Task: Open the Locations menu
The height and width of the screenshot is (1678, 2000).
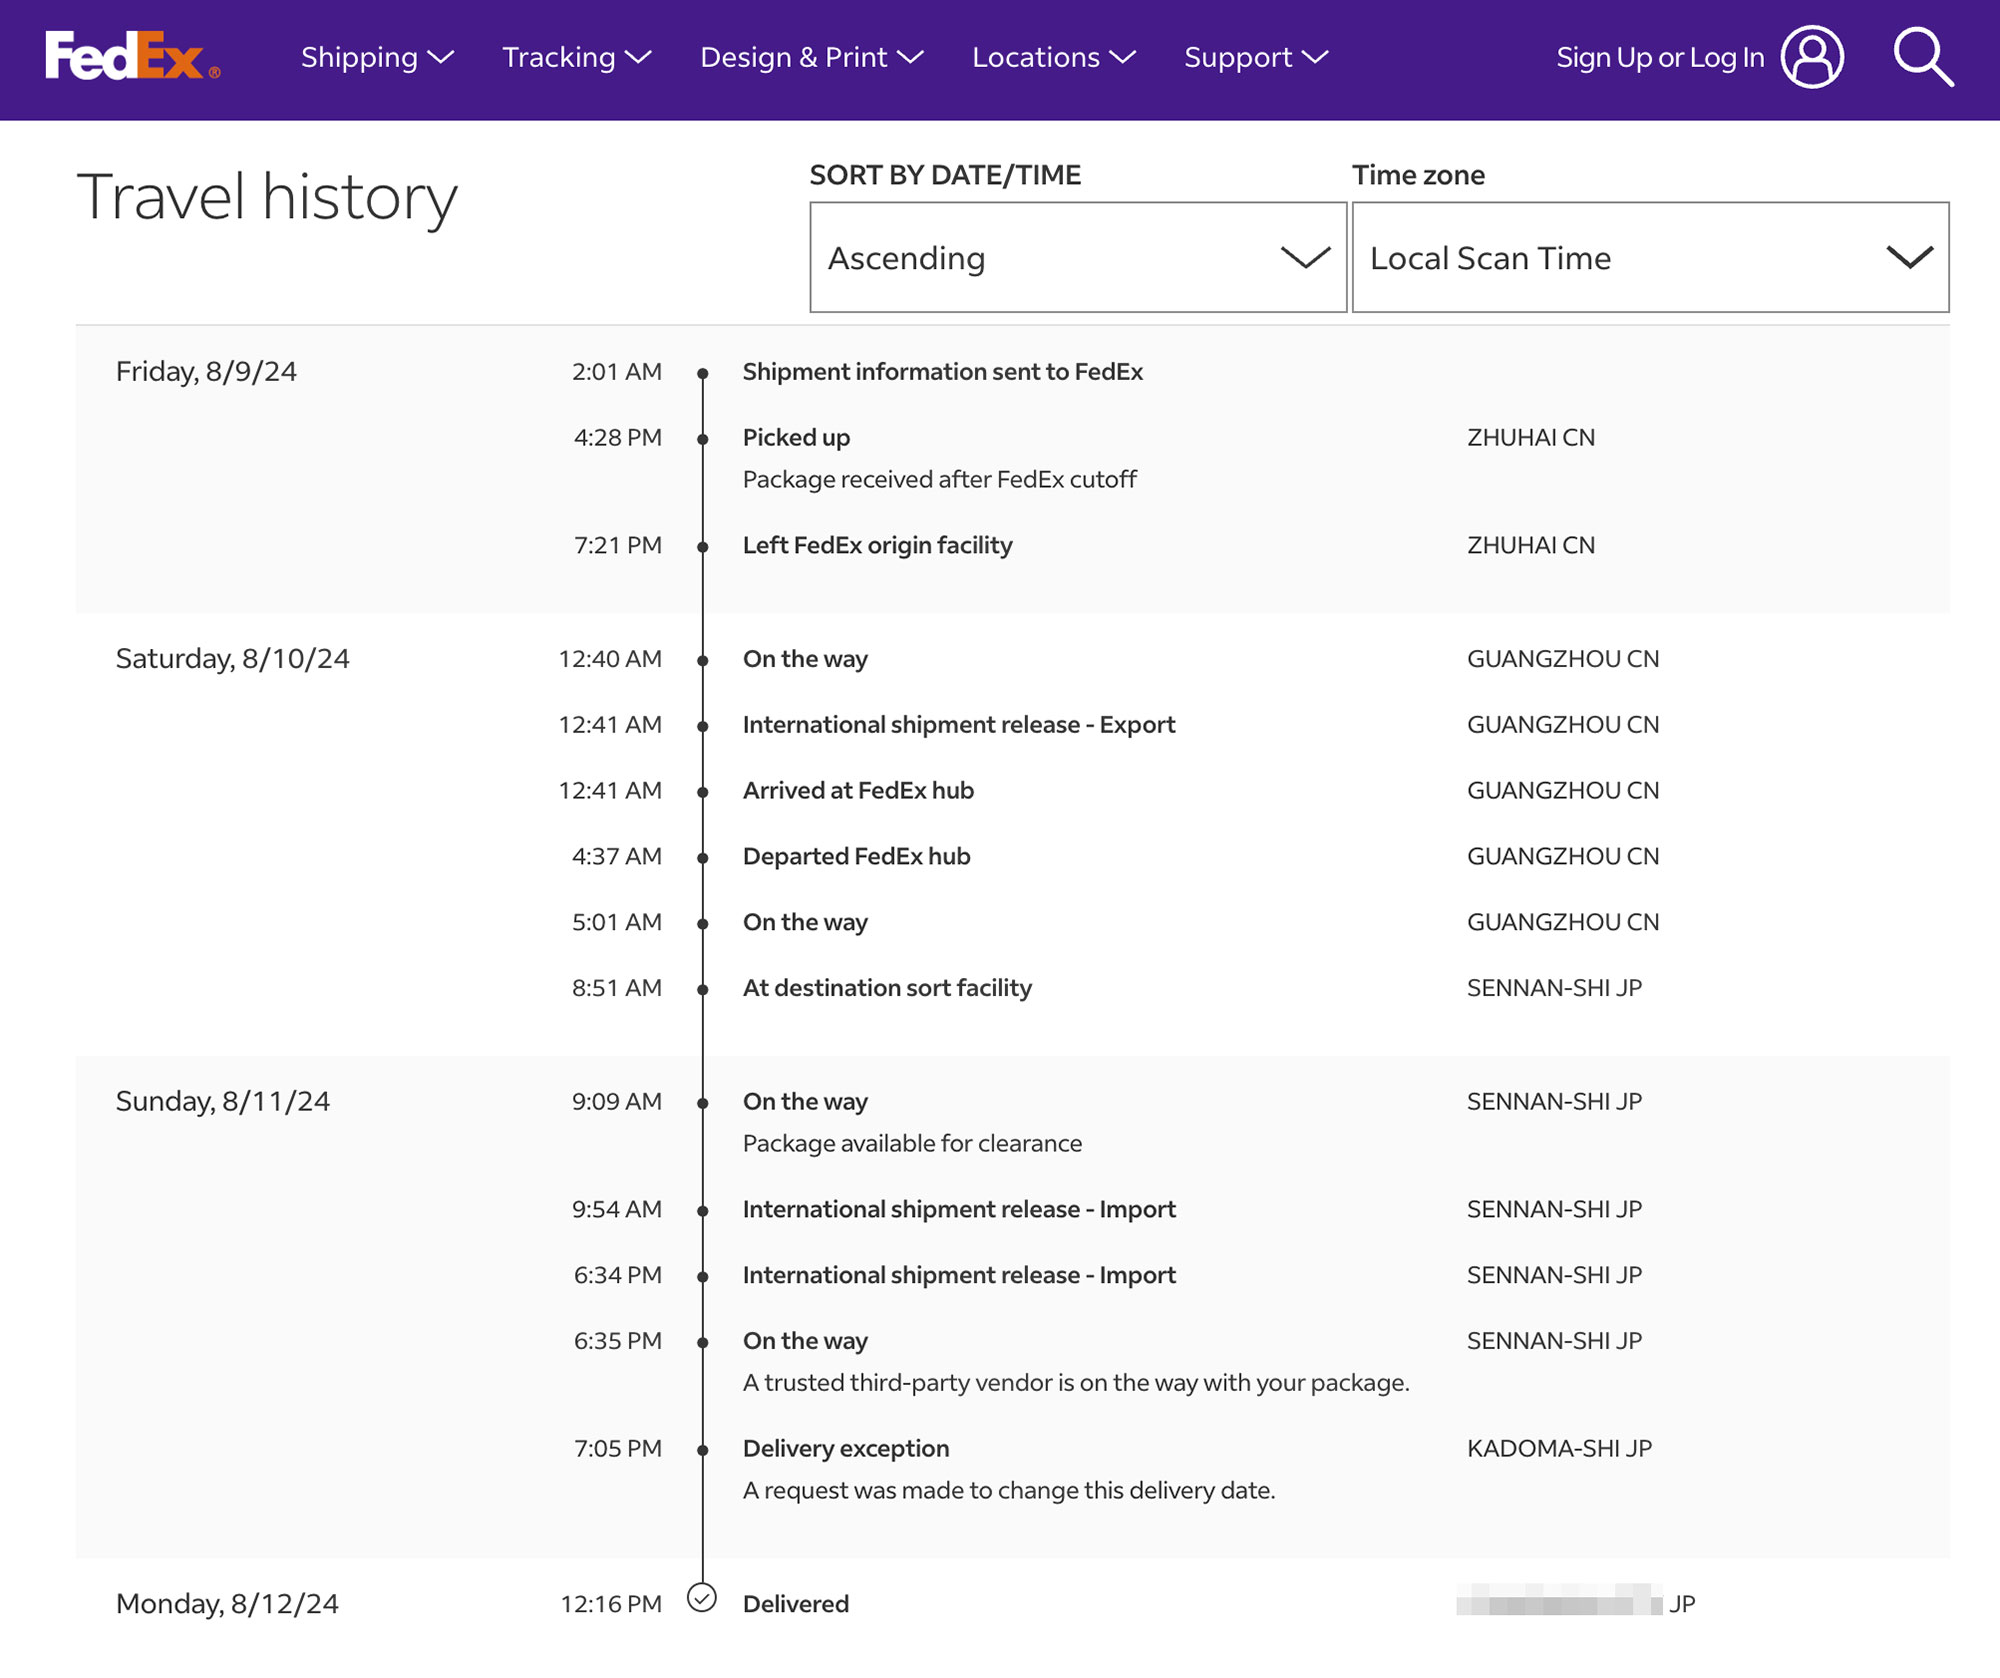Action: pyautogui.click(x=1054, y=57)
